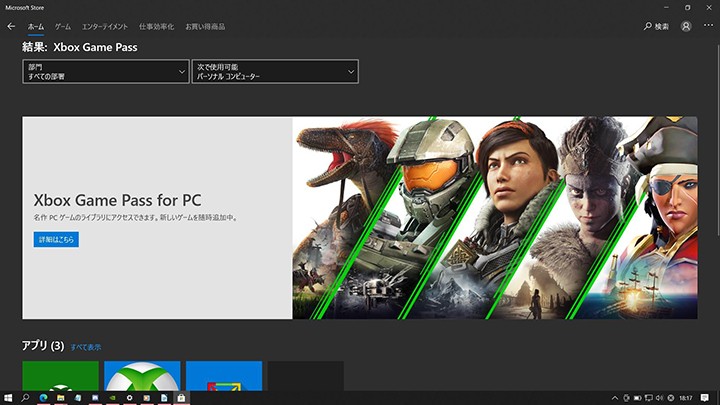Click the Xbox Game Pass characters banner

click(495, 218)
